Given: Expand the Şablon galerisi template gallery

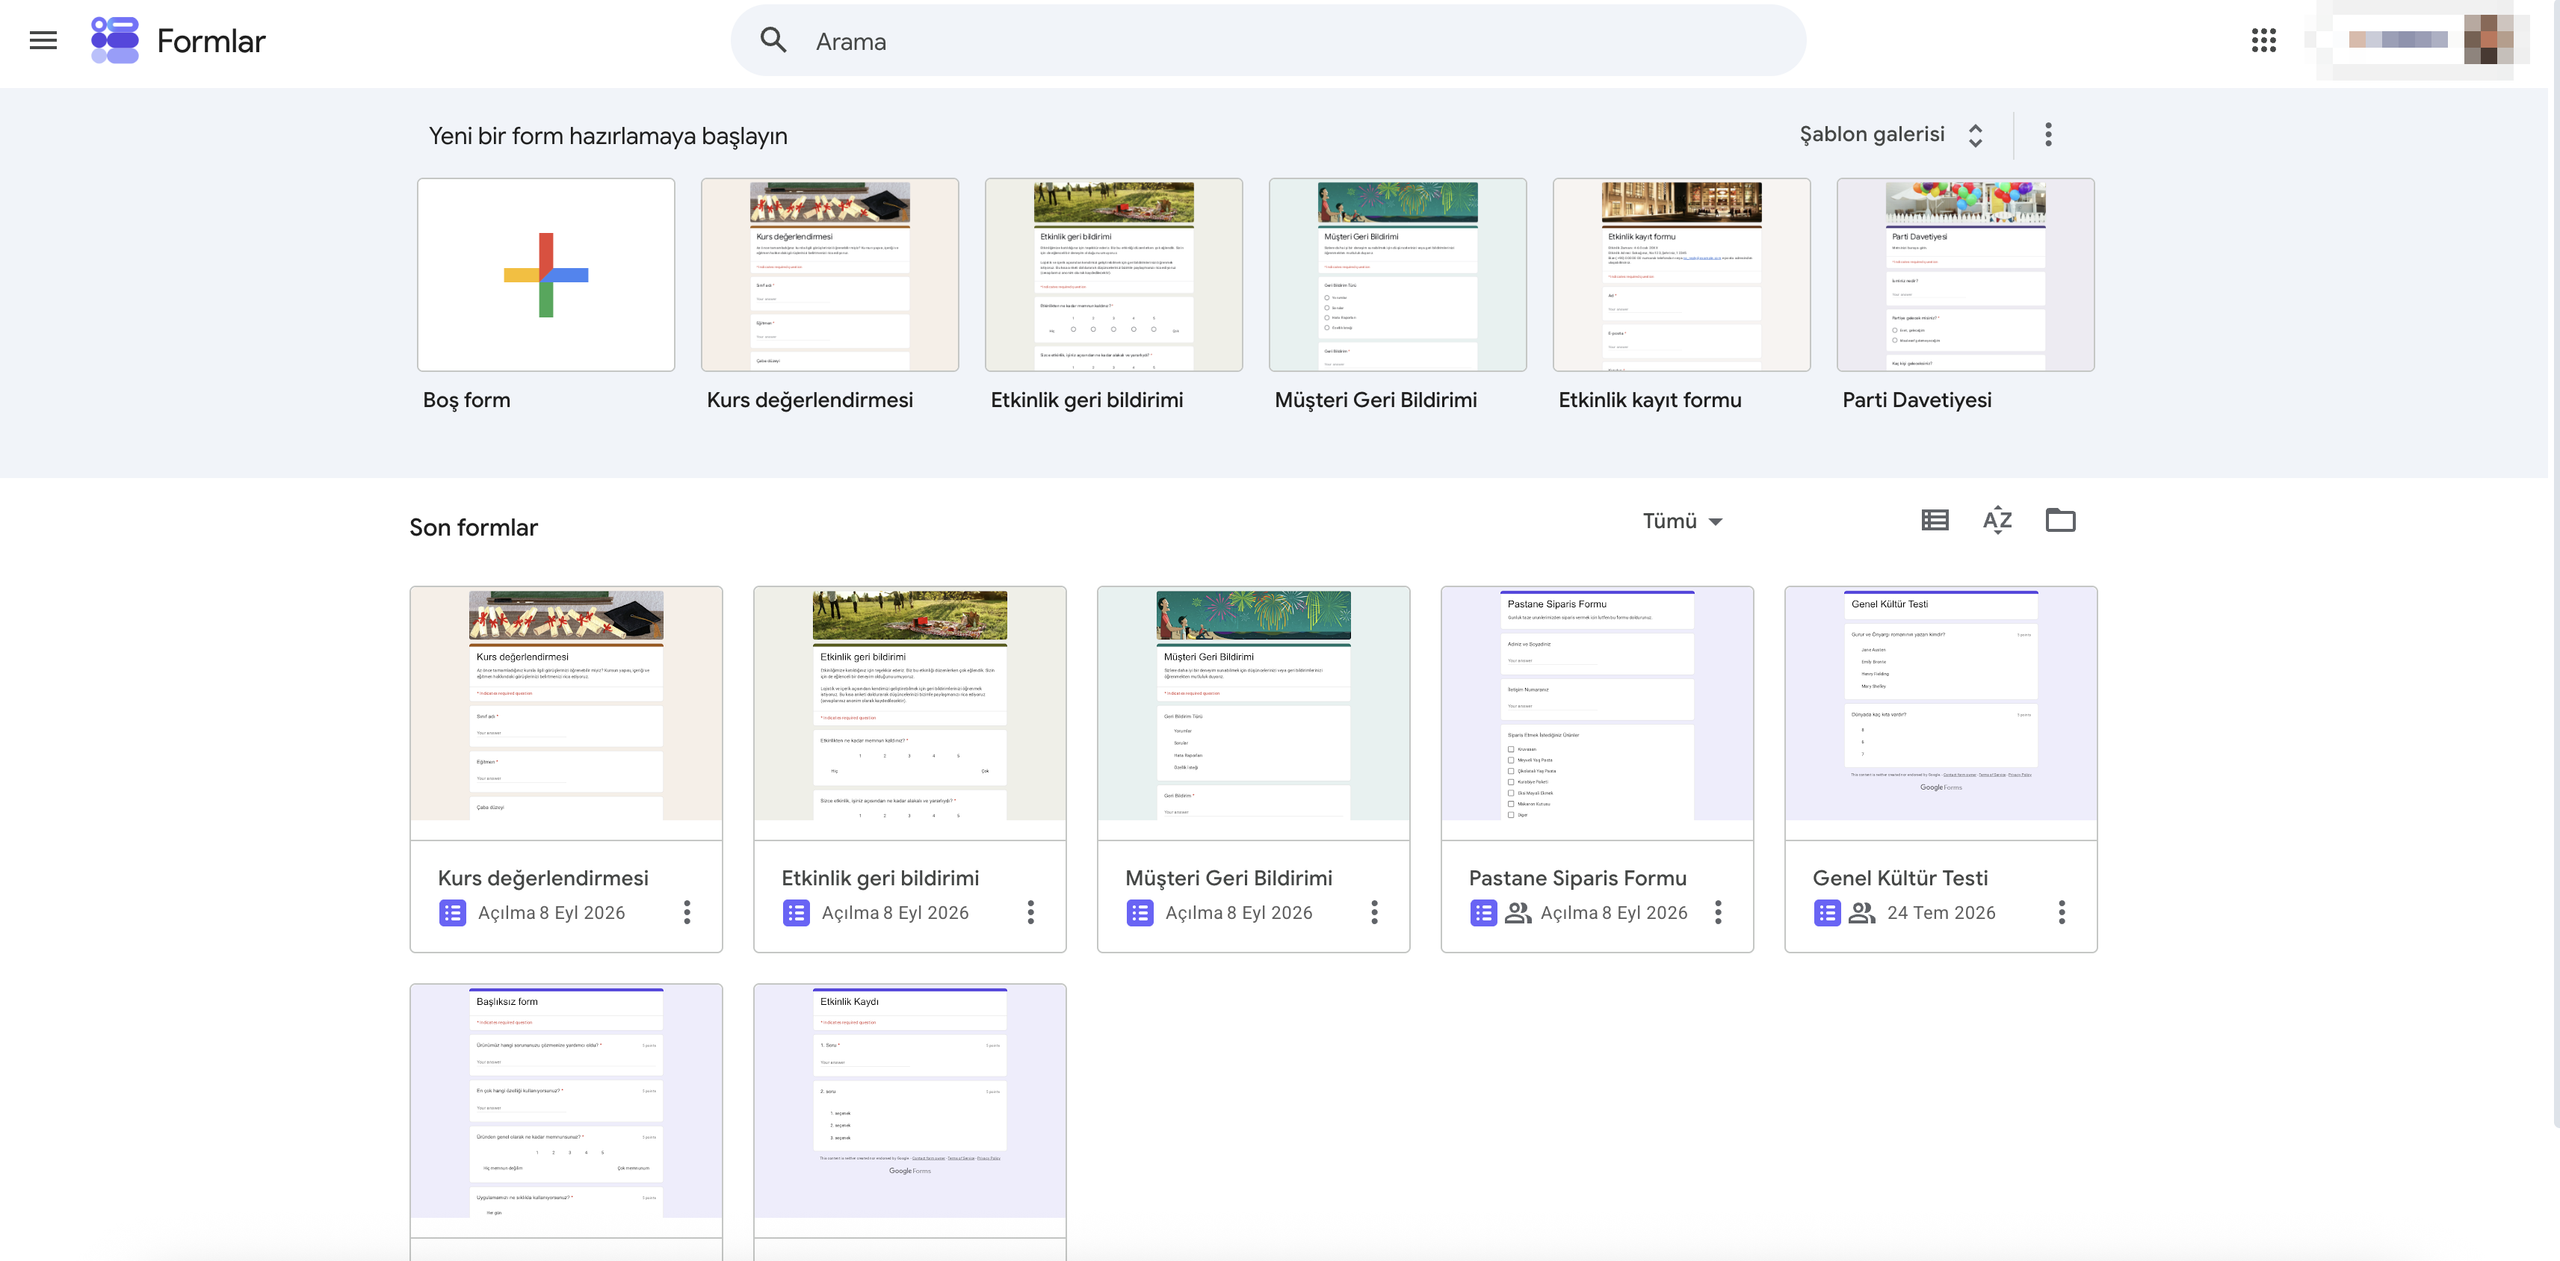Looking at the screenshot, I should pyautogui.click(x=1892, y=135).
